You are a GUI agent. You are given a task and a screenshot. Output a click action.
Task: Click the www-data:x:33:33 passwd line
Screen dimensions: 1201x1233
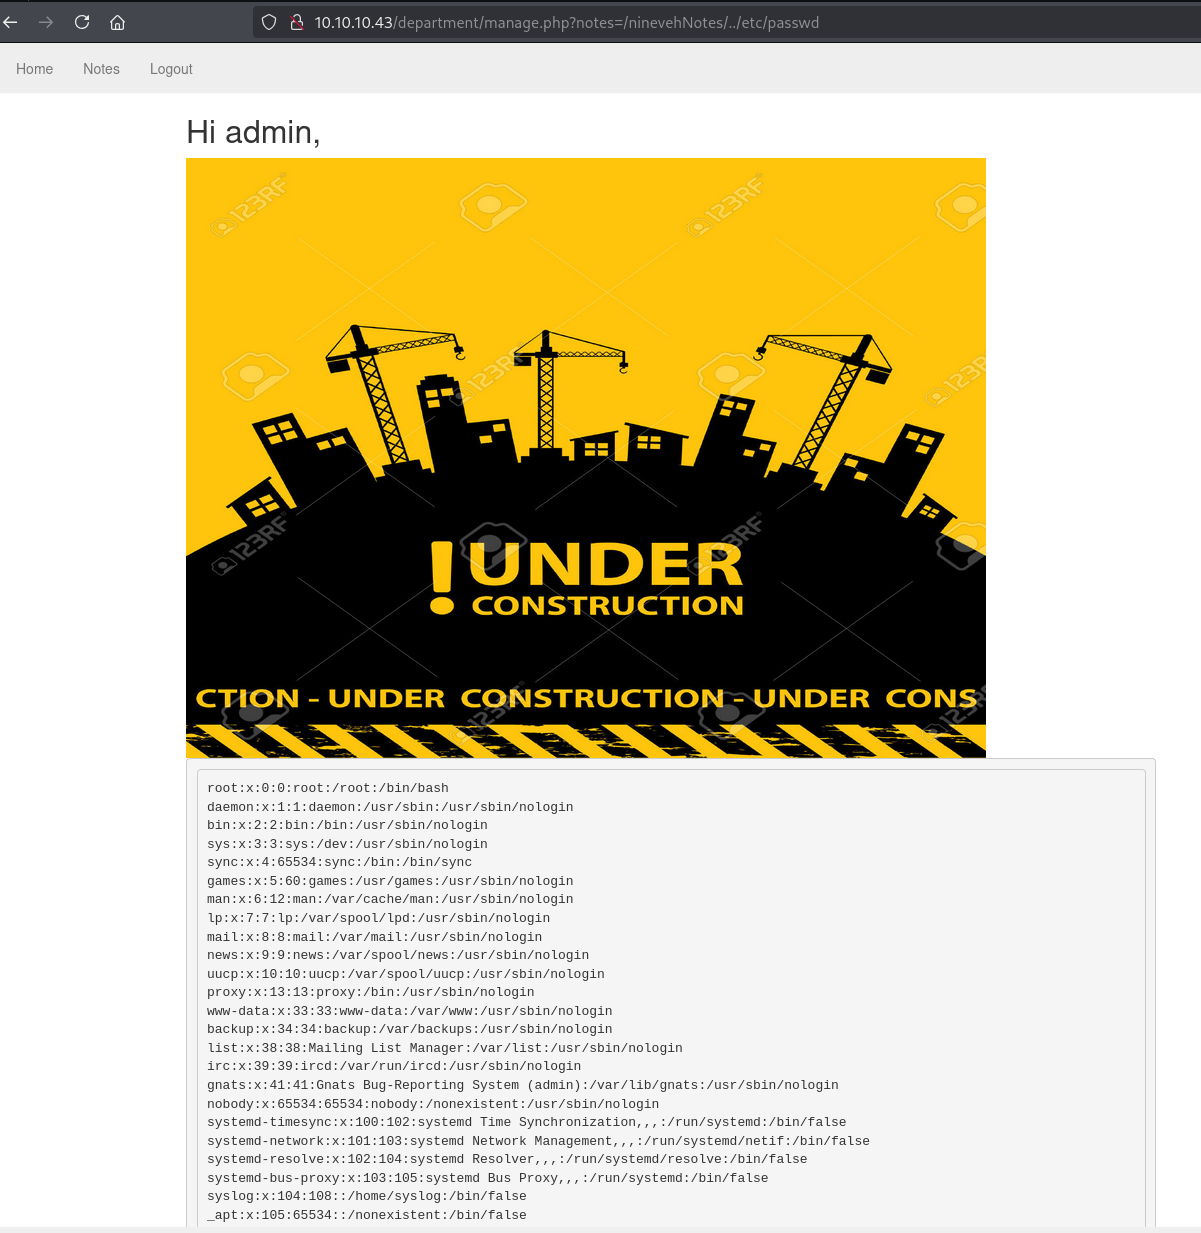(410, 1011)
